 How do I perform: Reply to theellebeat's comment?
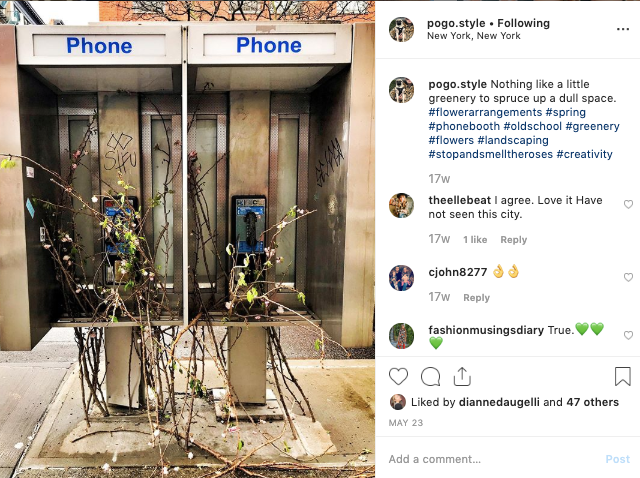(513, 240)
